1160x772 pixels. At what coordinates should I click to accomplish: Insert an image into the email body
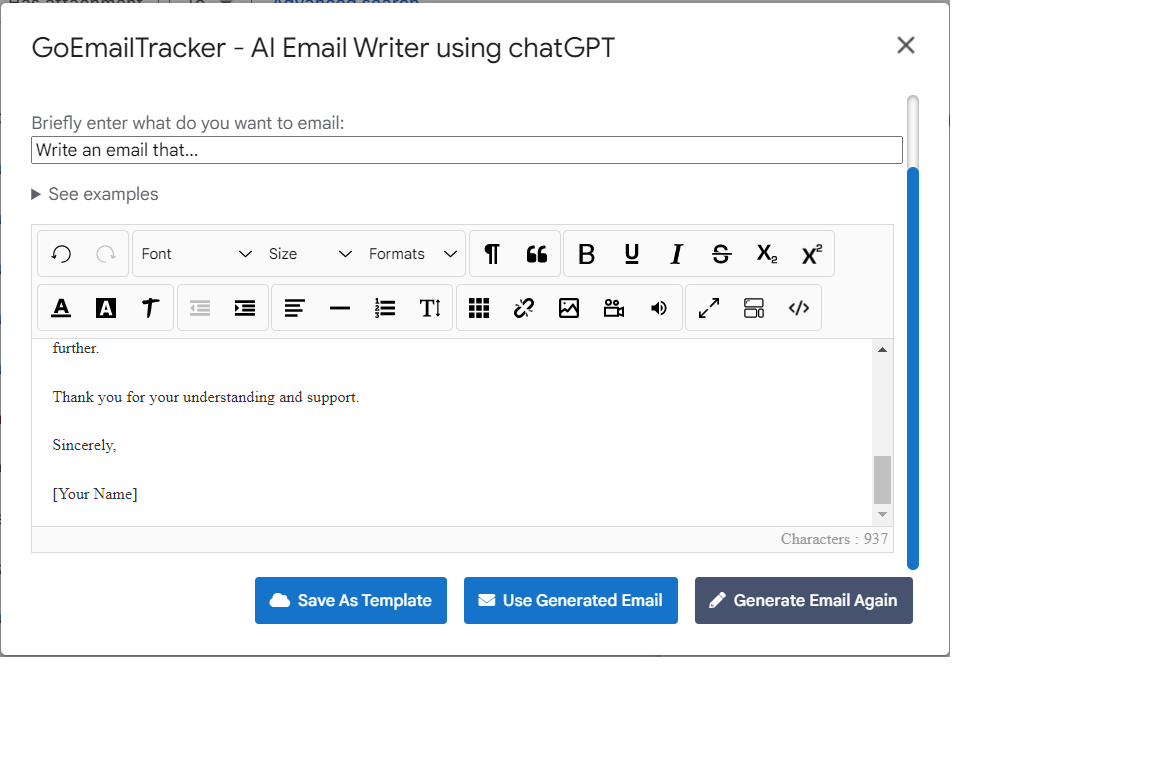point(568,307)
